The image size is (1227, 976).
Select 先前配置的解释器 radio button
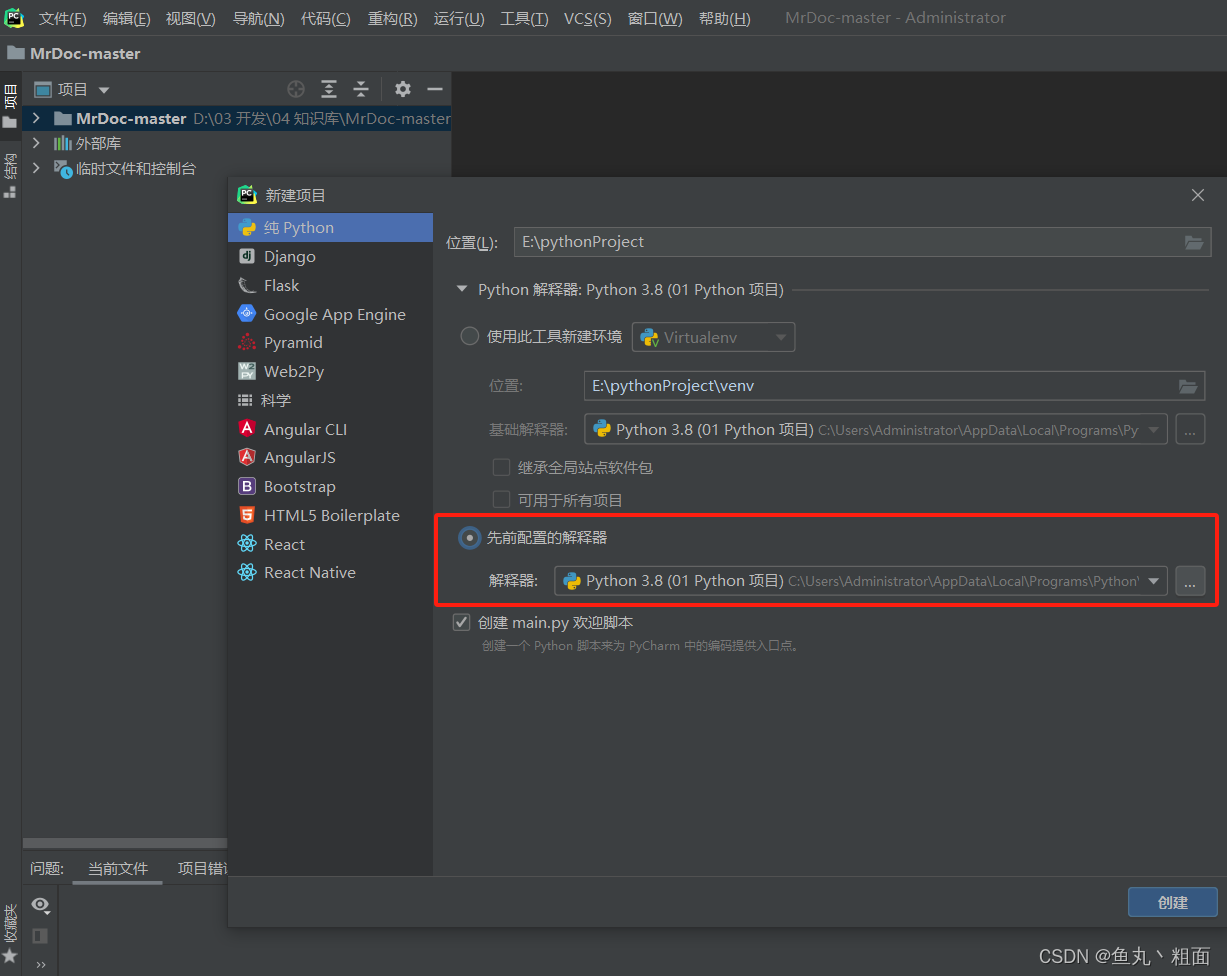click(469, 538)
